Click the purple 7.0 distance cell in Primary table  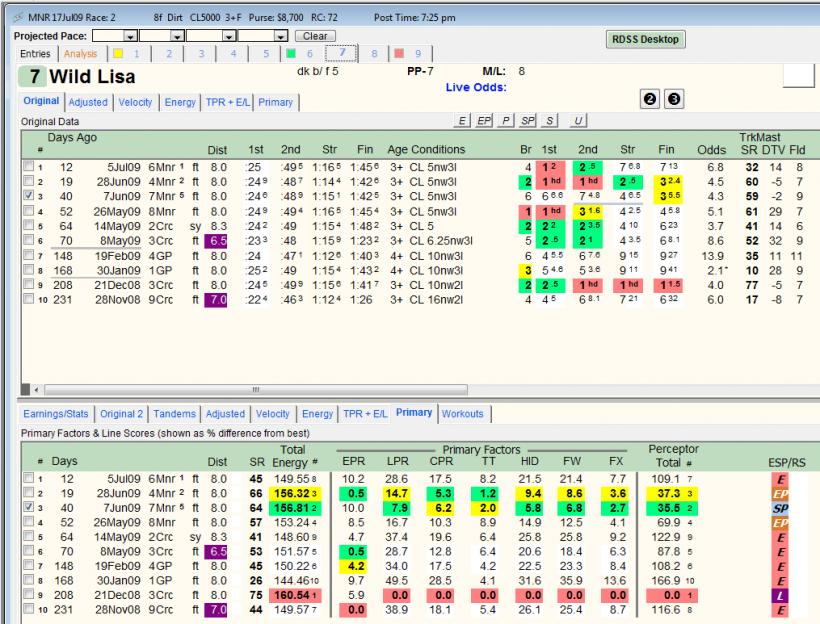point(217,610)
